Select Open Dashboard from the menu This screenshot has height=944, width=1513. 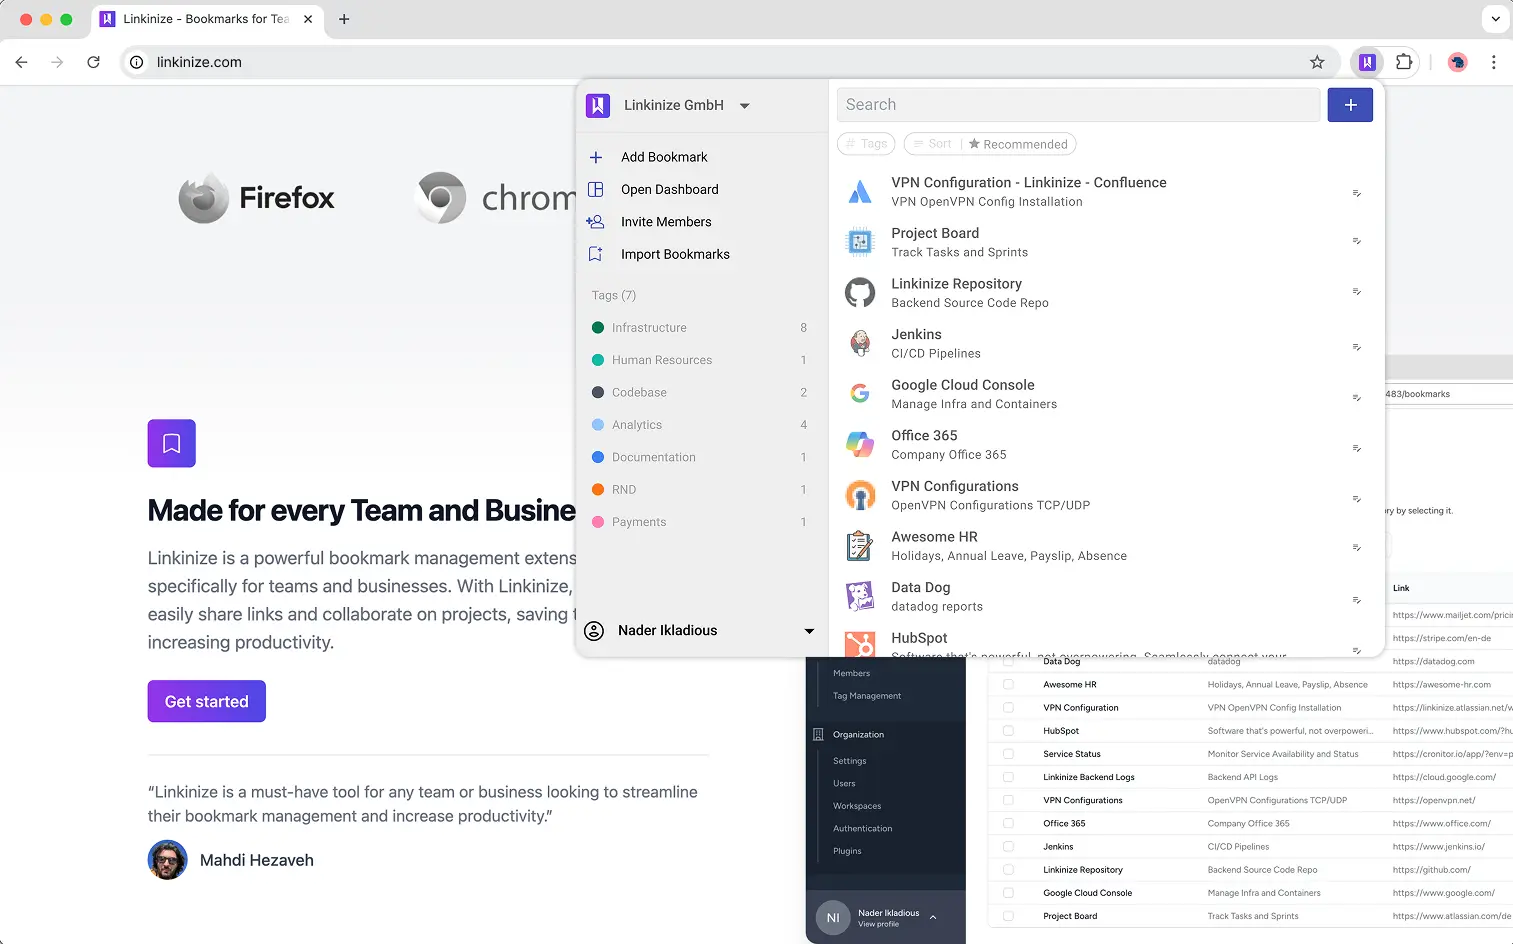(x=669, y=189)
